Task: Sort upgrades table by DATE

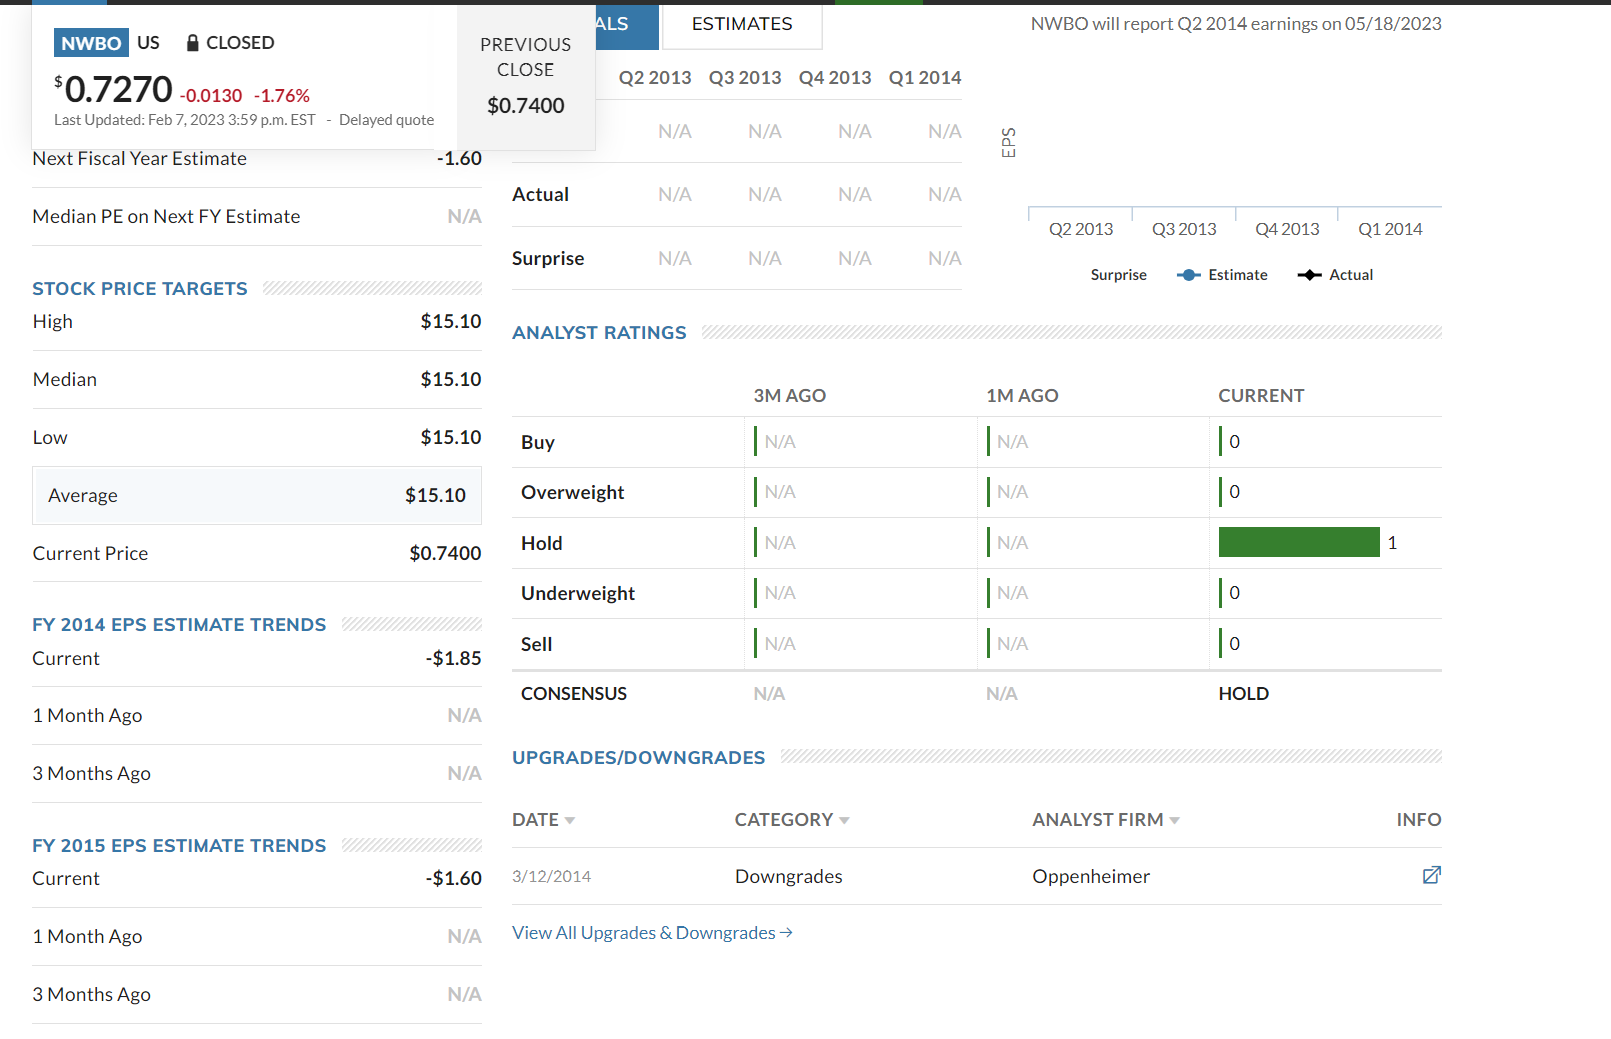Action: [x=543, y=820]
